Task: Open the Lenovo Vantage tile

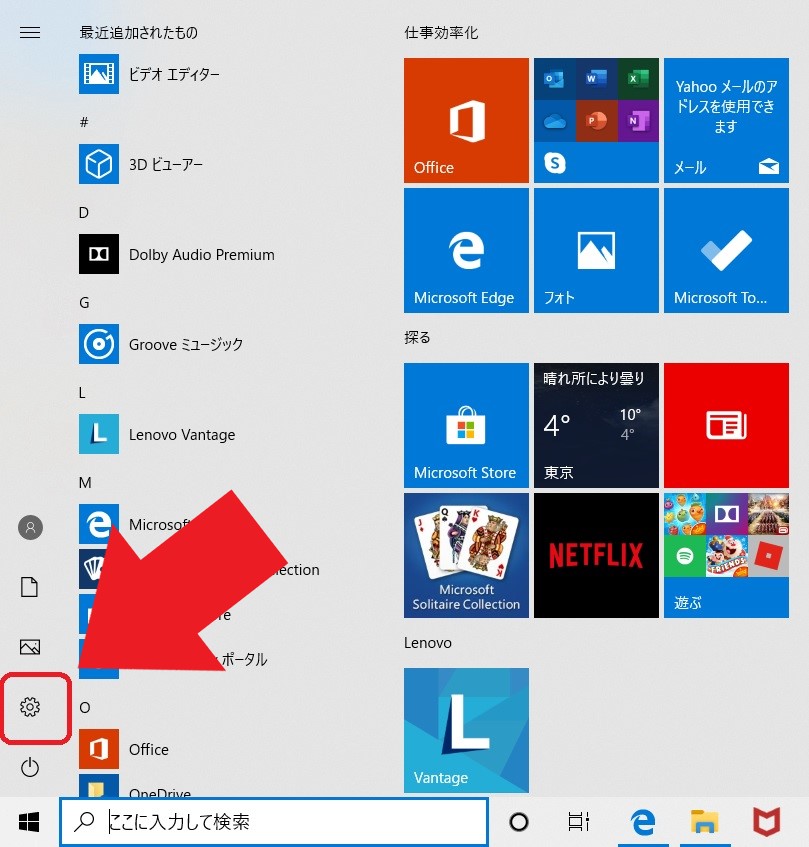Action: coord(466,730)
